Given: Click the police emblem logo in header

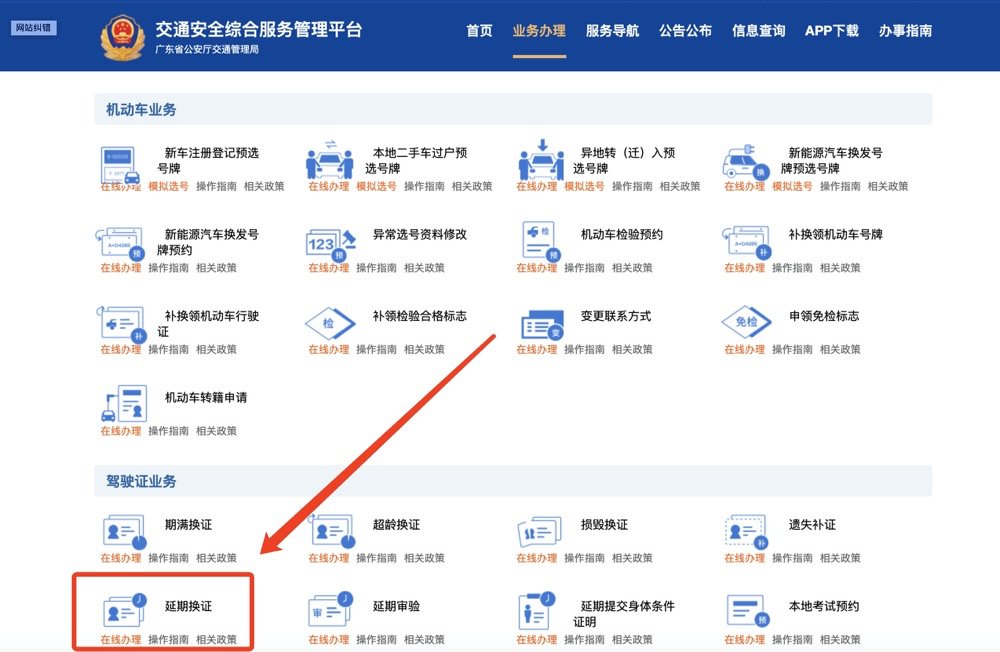Looking at the screenshot, I should (123, 36).
